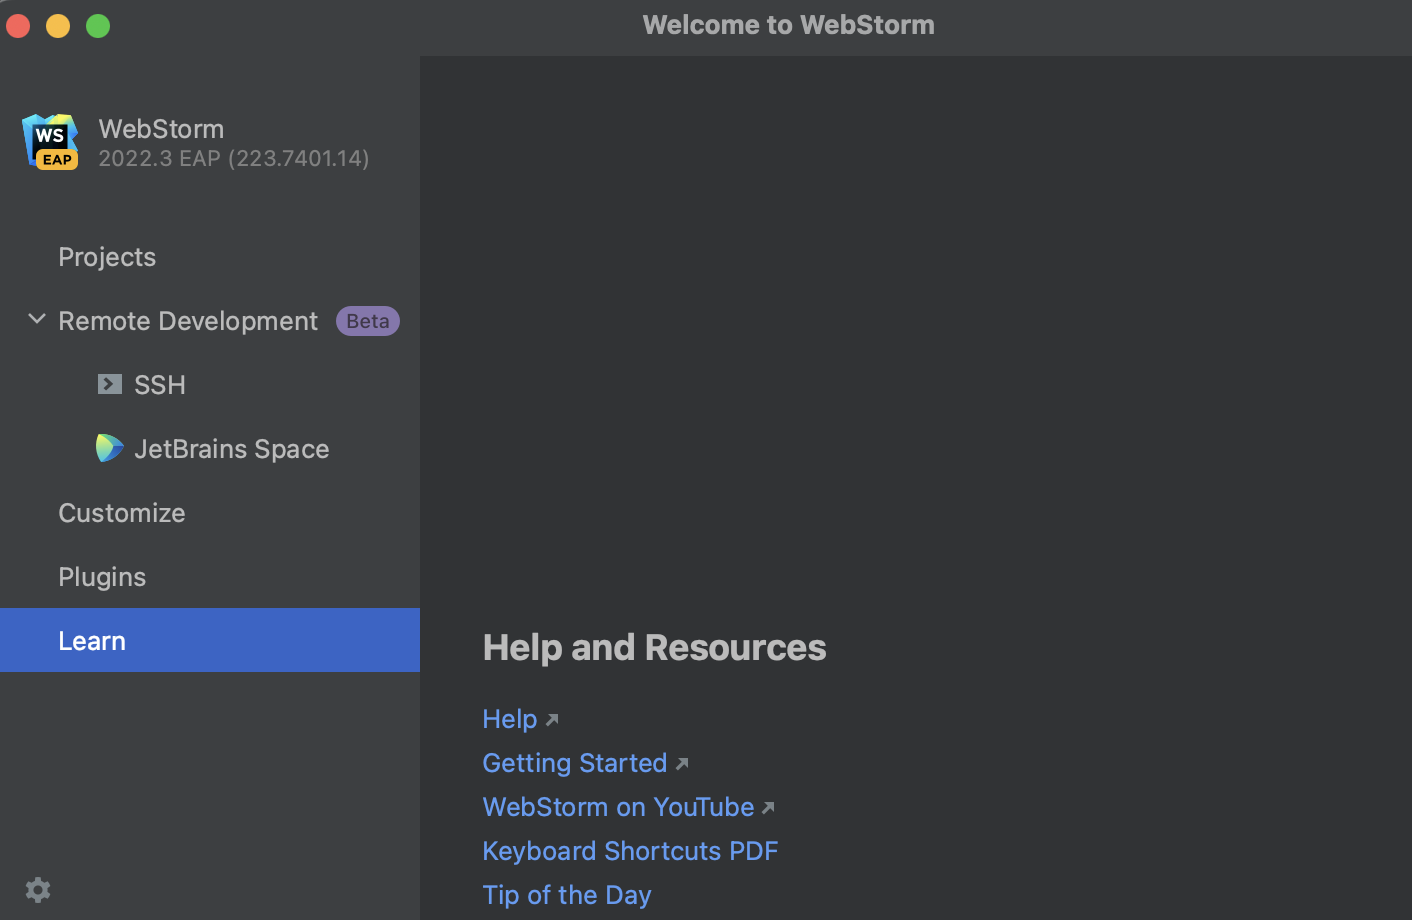Click the Welcome to WebStorm window title
1412x920 pixels.
click(789, 25)
